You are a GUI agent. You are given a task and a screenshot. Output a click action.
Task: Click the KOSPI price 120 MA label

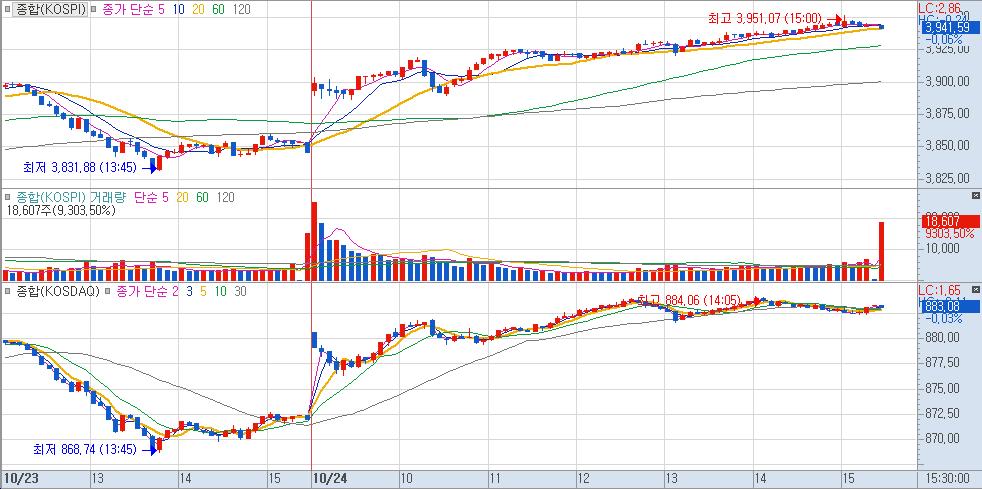pos(241,10)
